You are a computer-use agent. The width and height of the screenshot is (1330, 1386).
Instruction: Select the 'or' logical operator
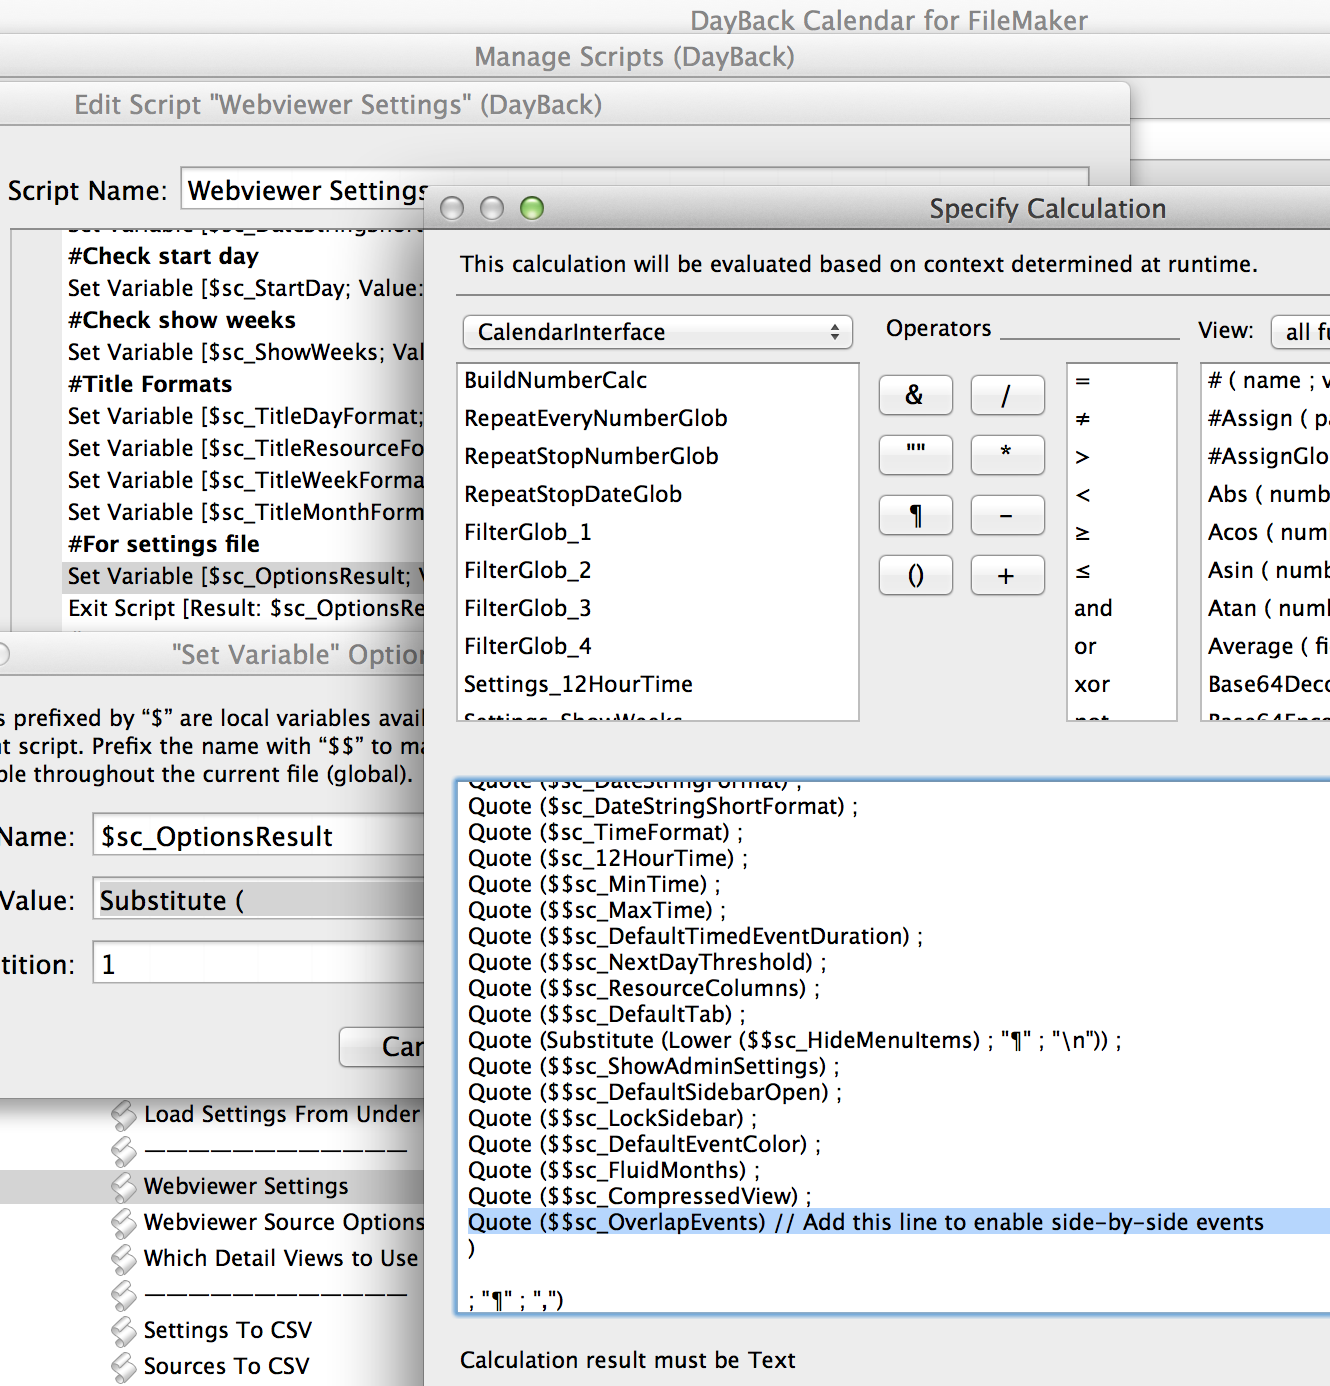click(x=1085, y=647)
